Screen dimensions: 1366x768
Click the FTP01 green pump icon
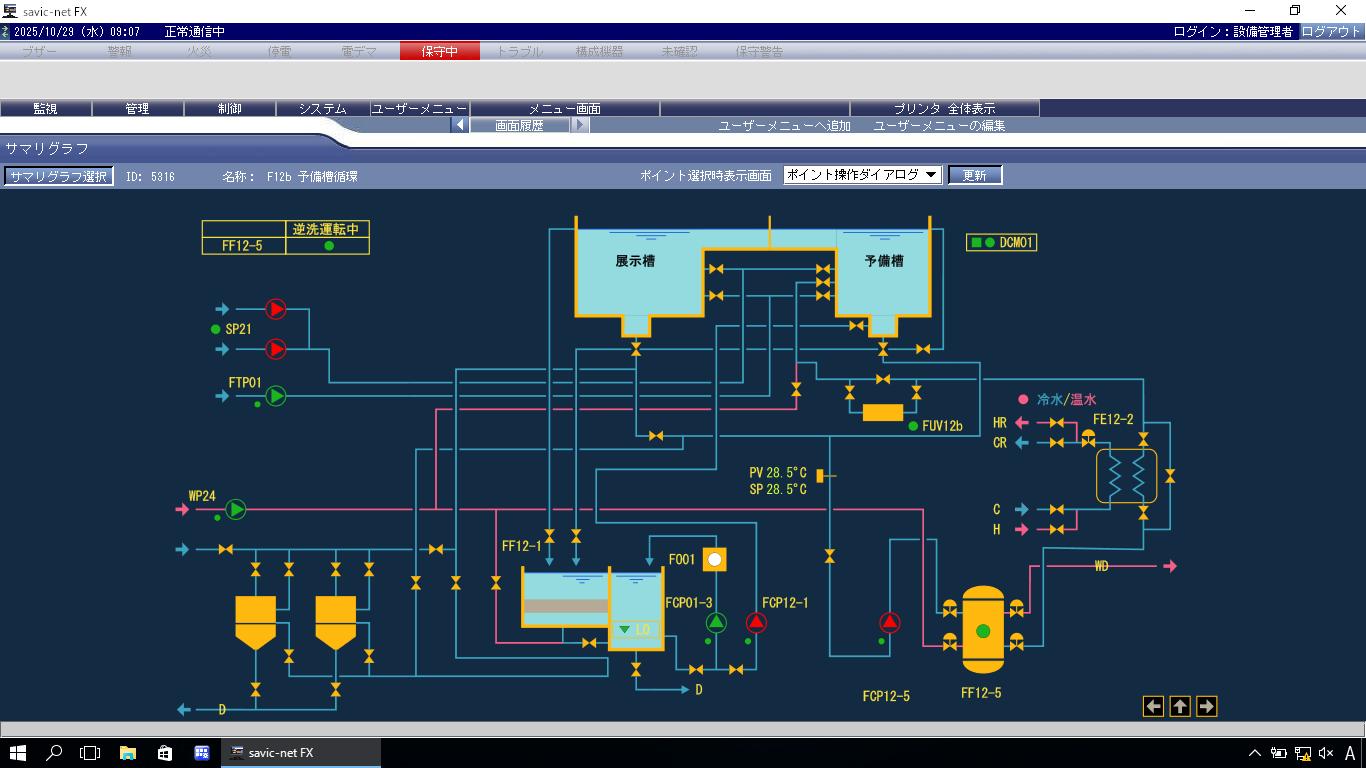click(275, 396)
